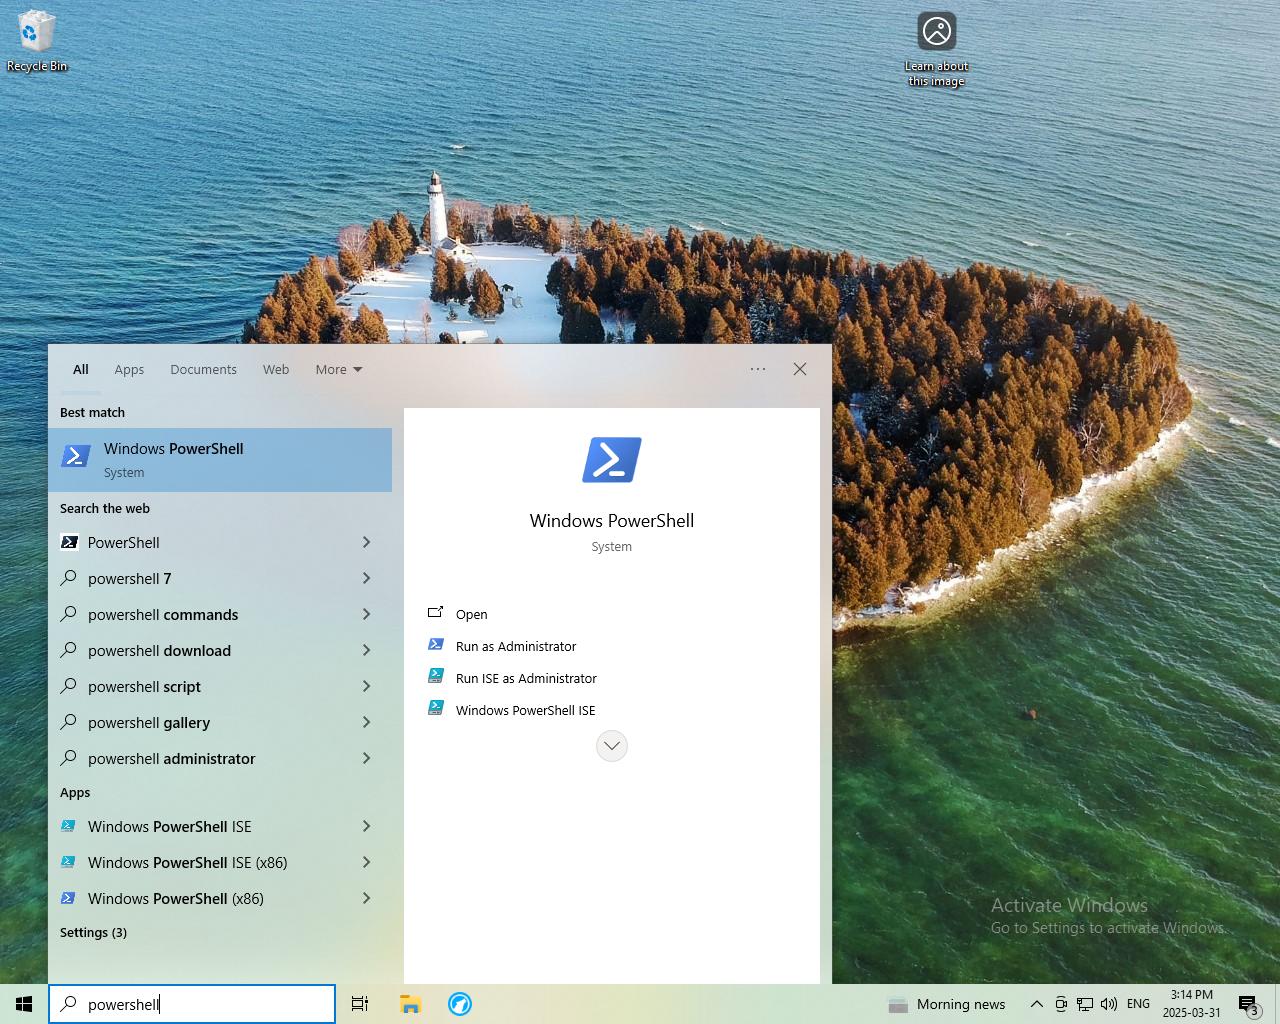Expand arrow next to Windows PowerShell ISE
The image size is (1280, 1024).
pyautogui.click(x=366, y=826)
